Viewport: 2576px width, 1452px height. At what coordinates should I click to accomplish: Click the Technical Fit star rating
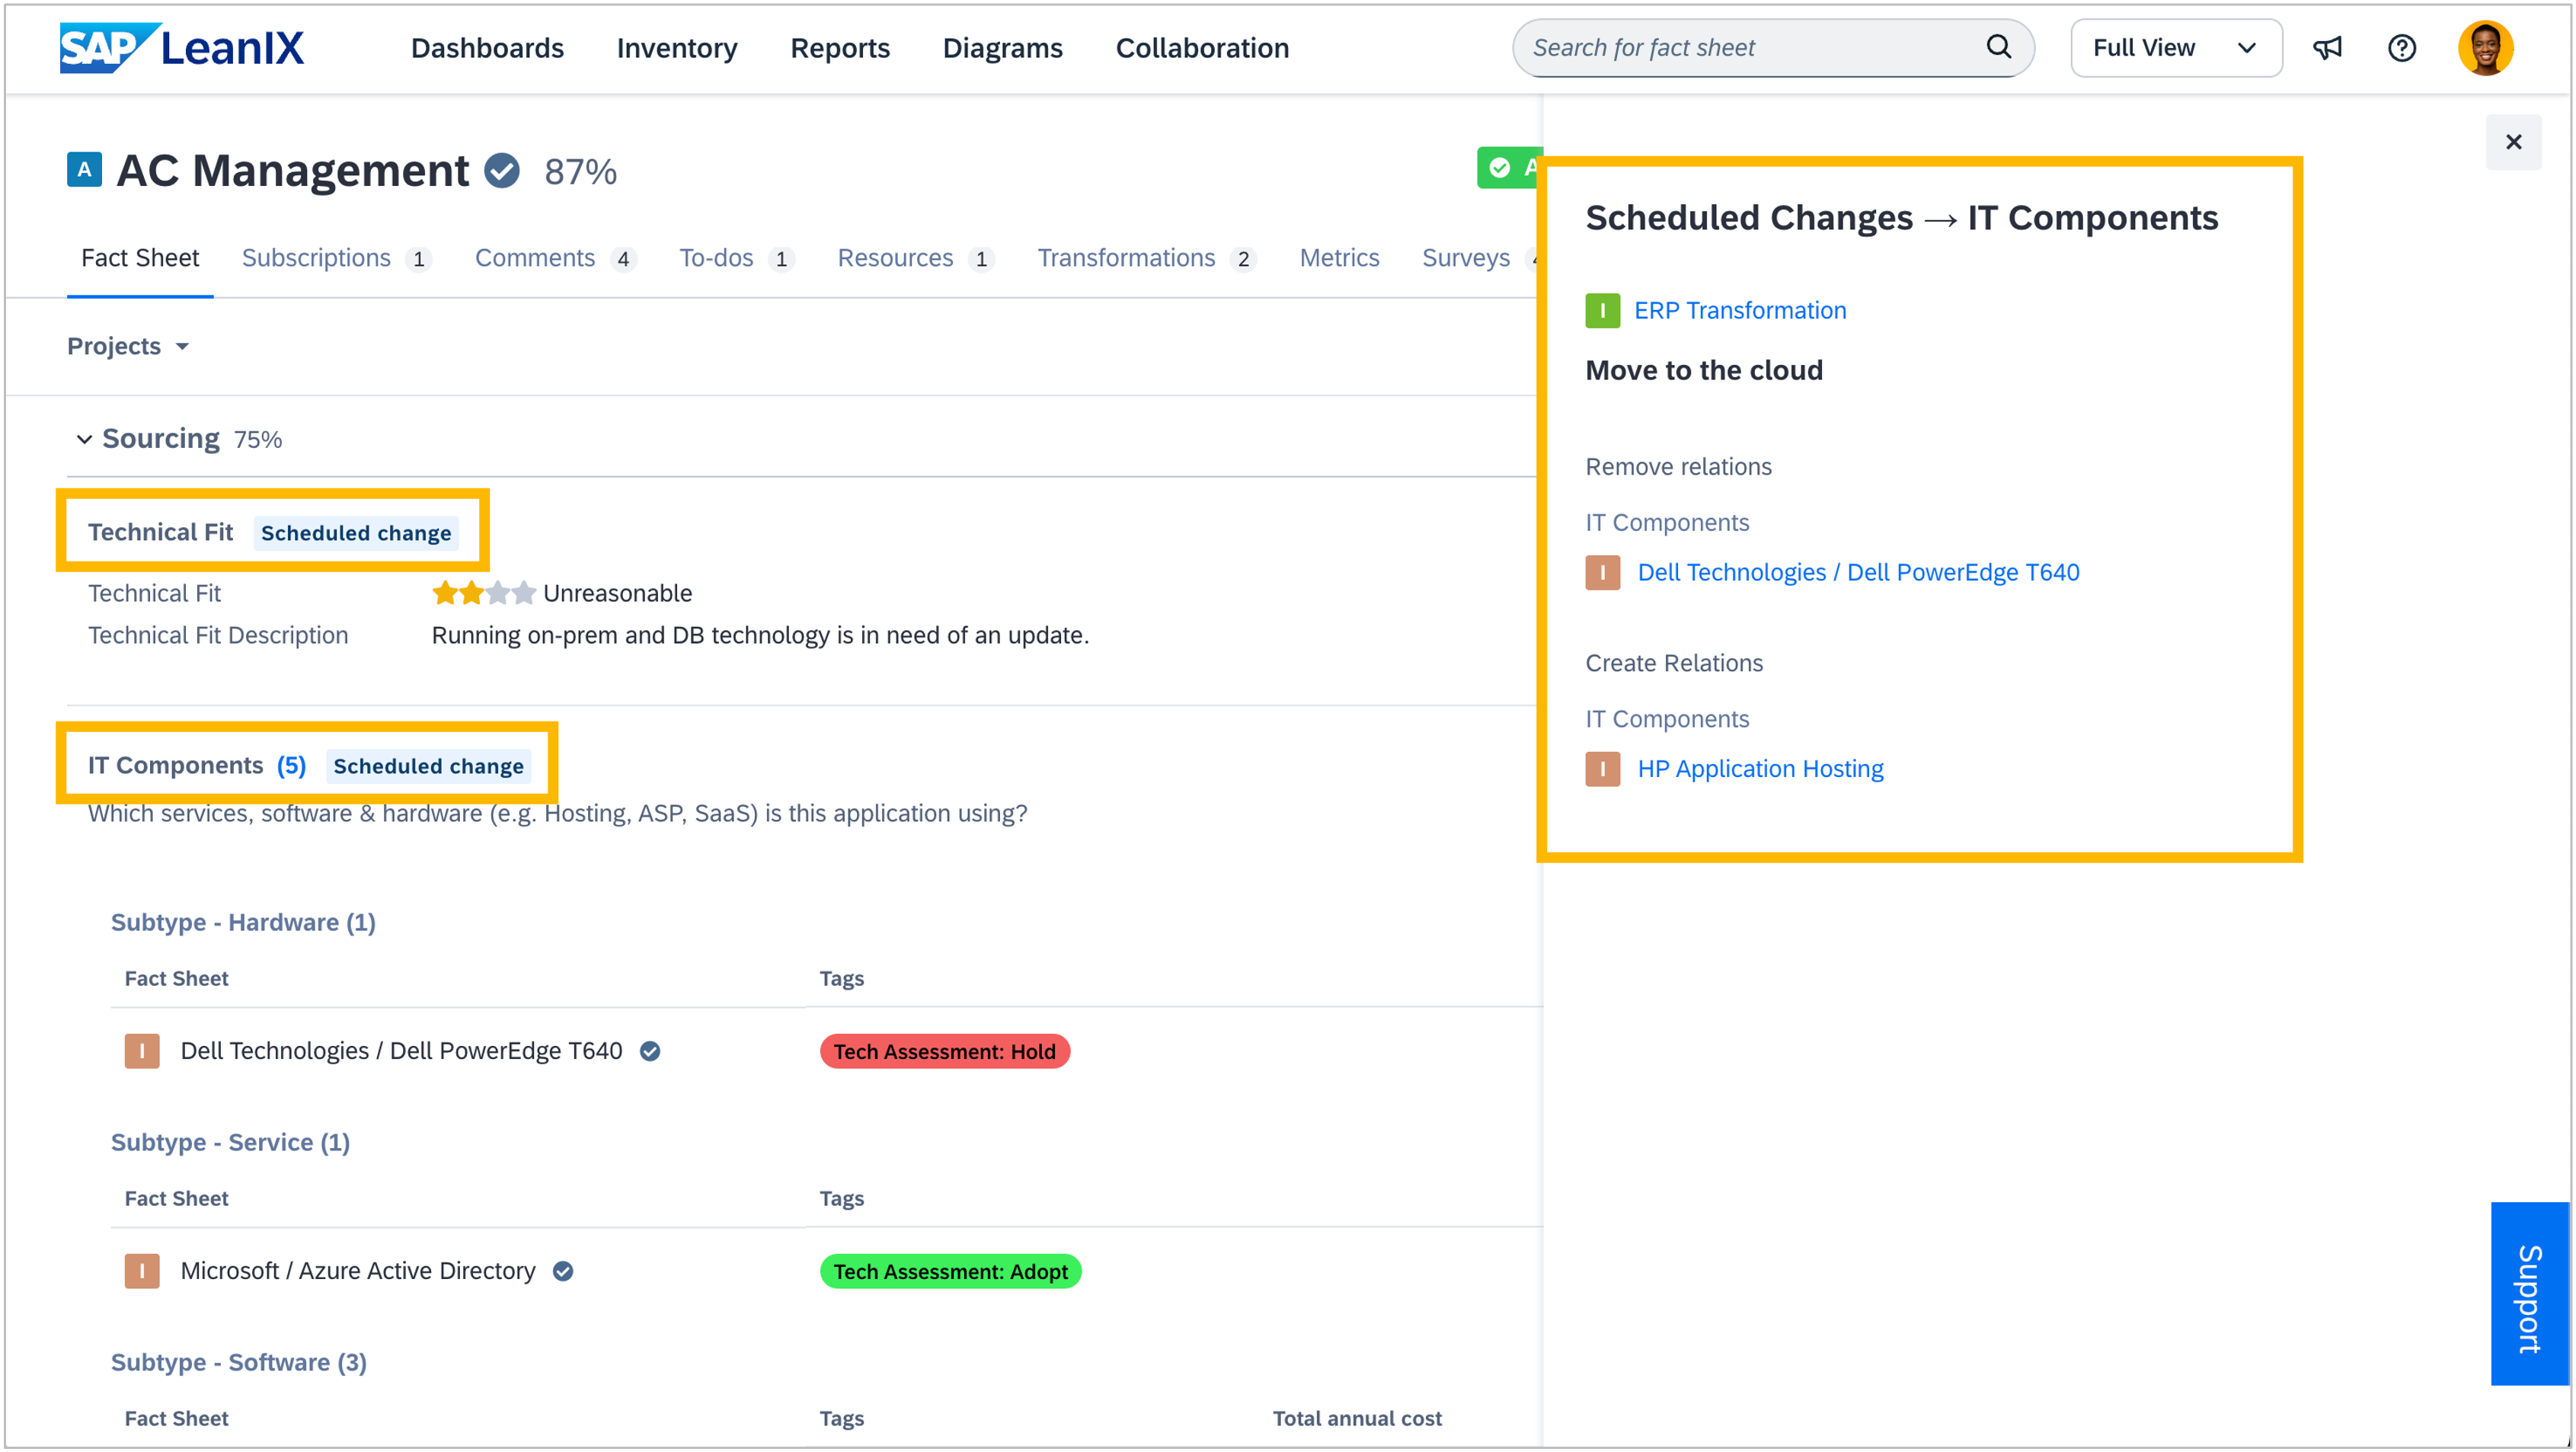tap(484, 593)
